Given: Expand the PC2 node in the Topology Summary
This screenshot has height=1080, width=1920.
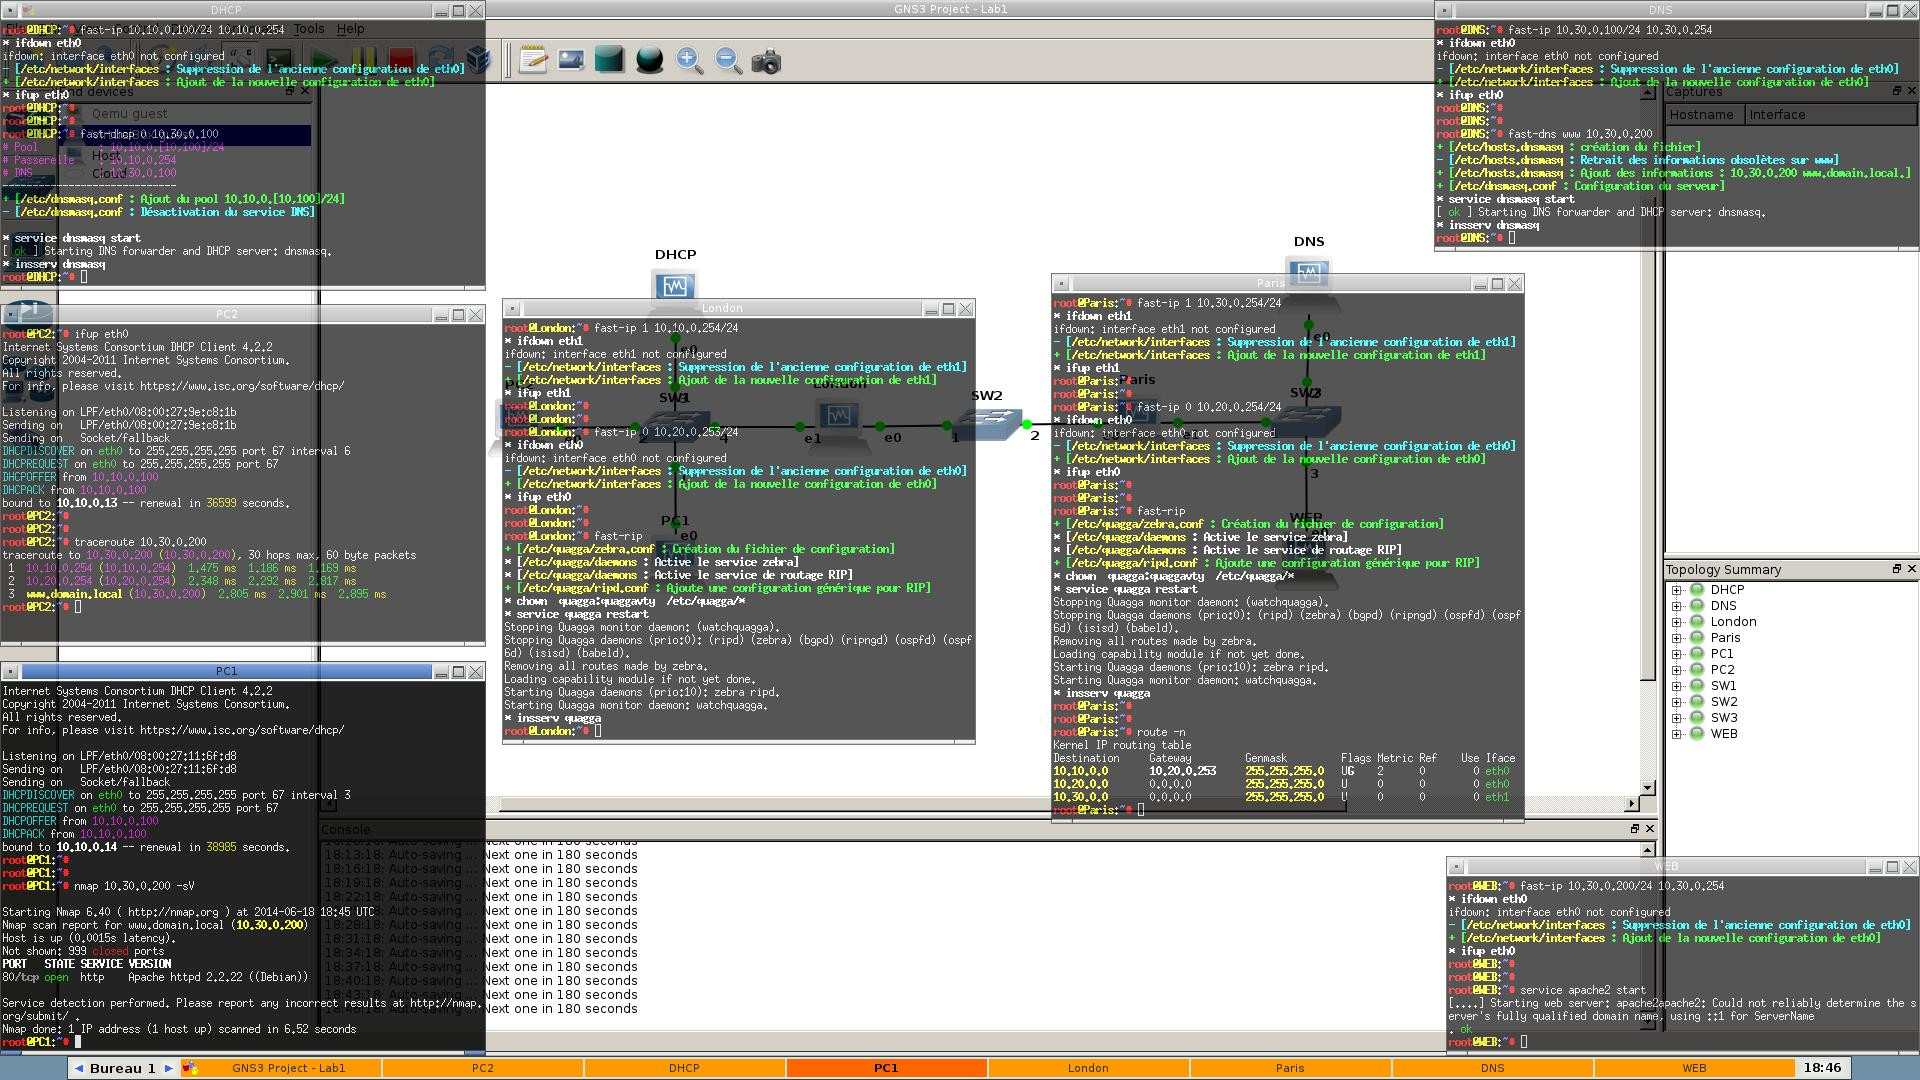Looking at the screenshot, I should [1677, 670].
